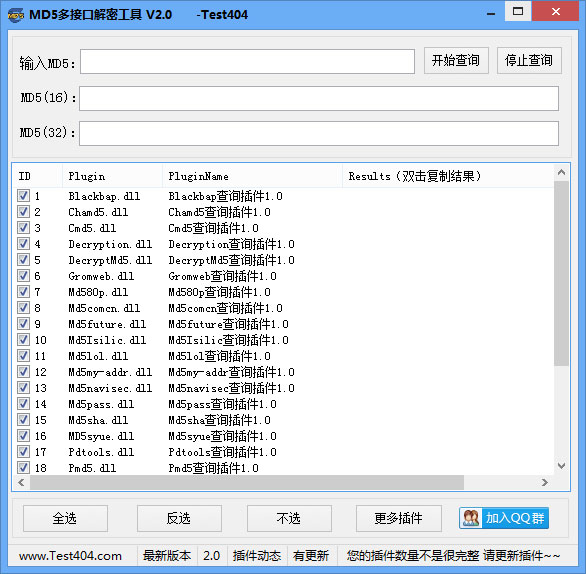Disable the Pdtools.dll plugin checkbox
The image size is (586, 574).
pos(23,451)
